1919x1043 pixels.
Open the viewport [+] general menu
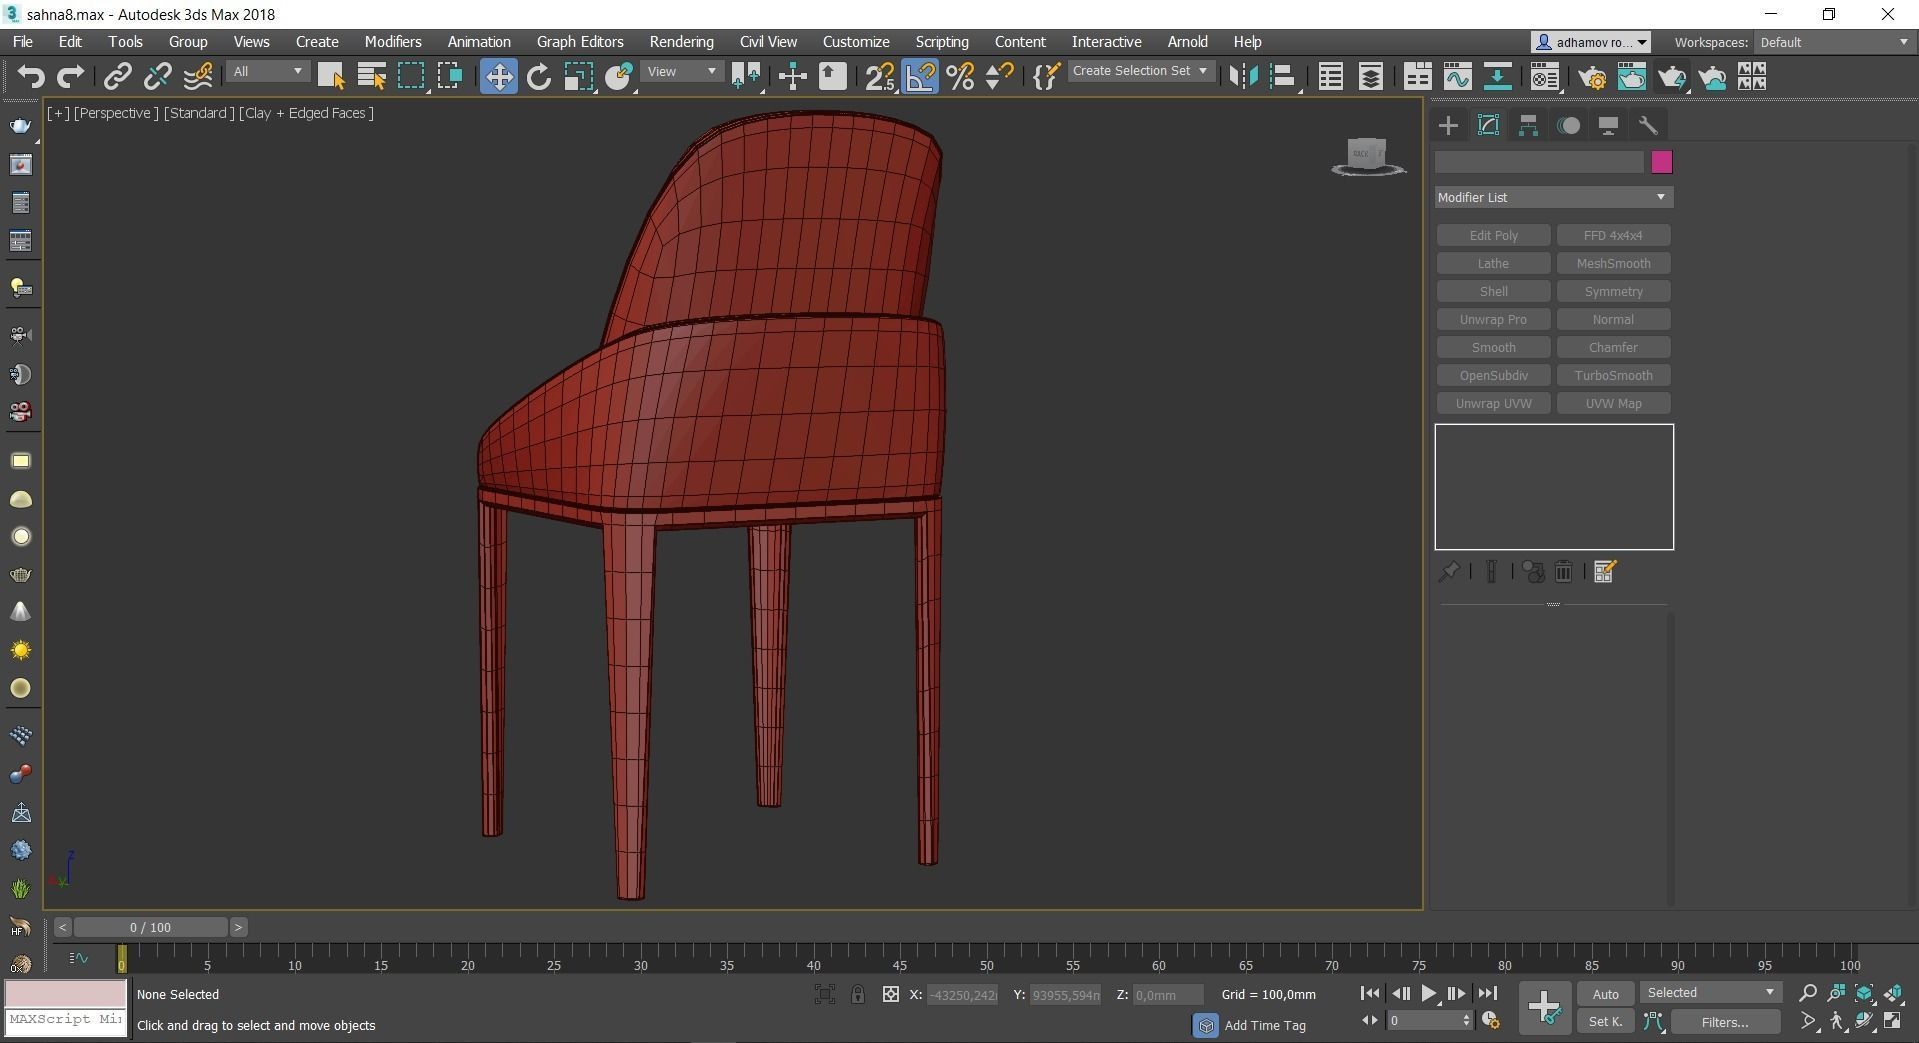click(x=58, y=113)
